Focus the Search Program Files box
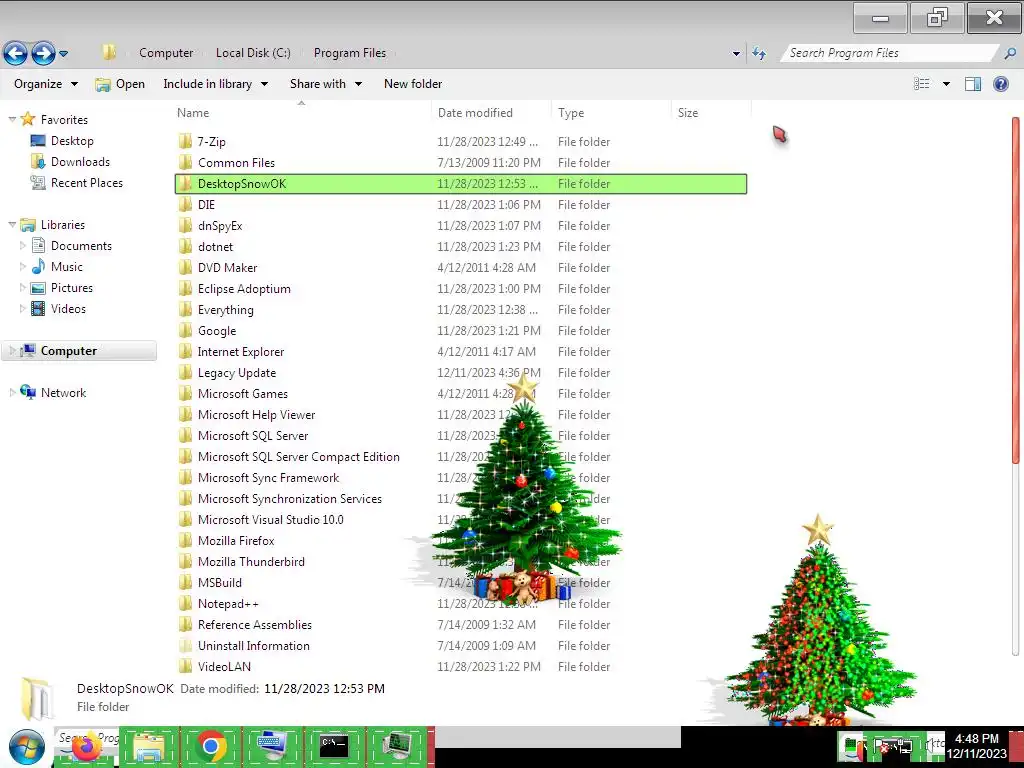 (x=888, y=53)
